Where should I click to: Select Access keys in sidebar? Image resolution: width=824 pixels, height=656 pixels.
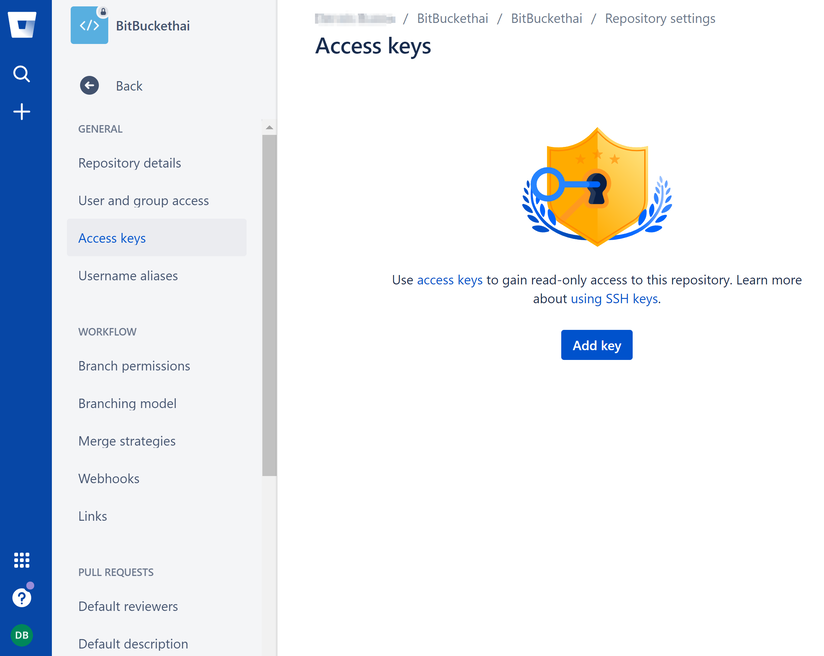click(157, 238)
